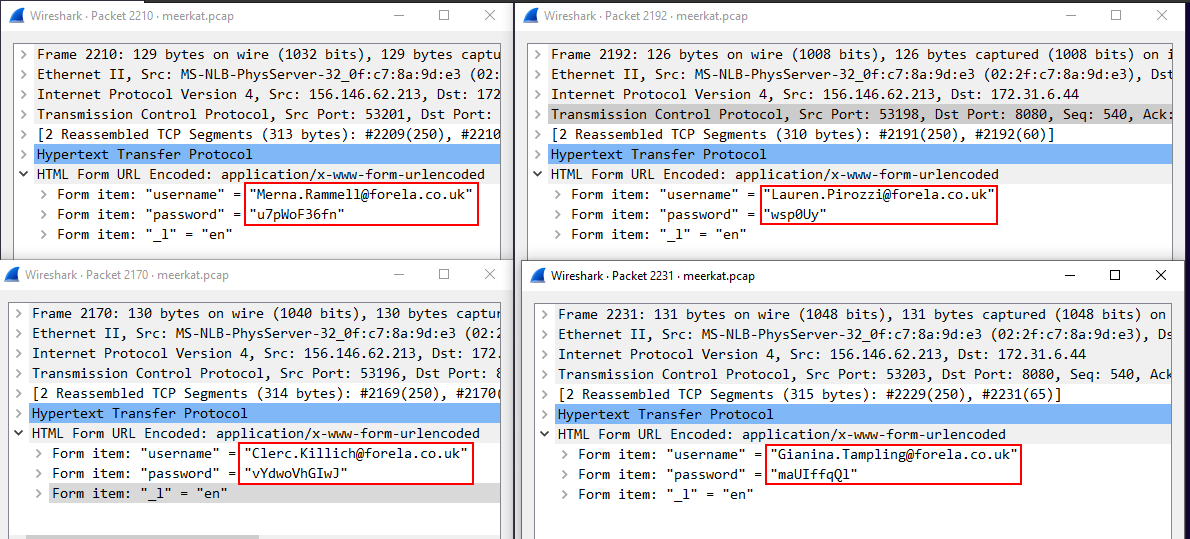The height and width of the screenshot is (539, 1190).
Task: Expand Frame 2192 details row
Action: (538, 54)
